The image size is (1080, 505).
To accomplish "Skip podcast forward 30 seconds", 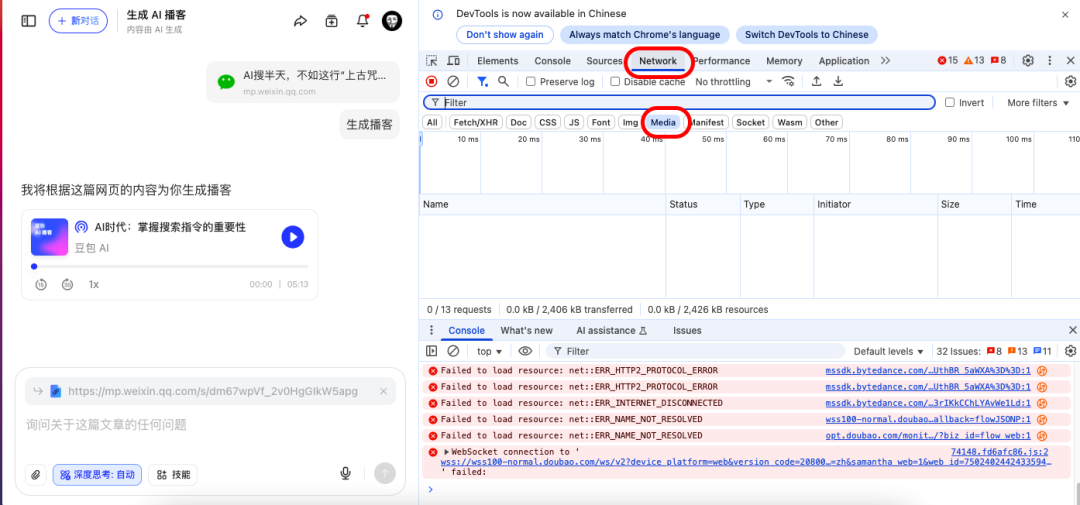I will 68,285.
